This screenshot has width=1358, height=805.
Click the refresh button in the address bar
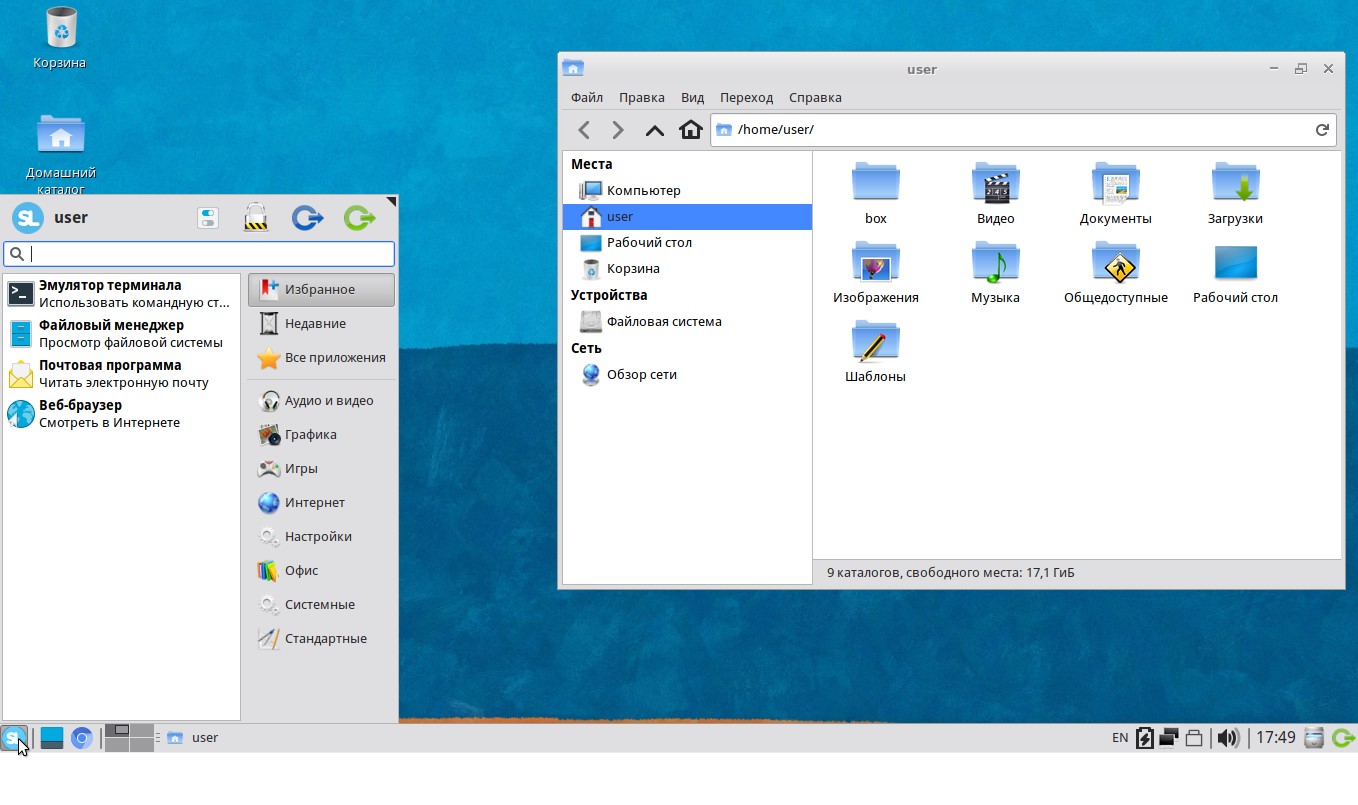click(x=1321, y=129)
